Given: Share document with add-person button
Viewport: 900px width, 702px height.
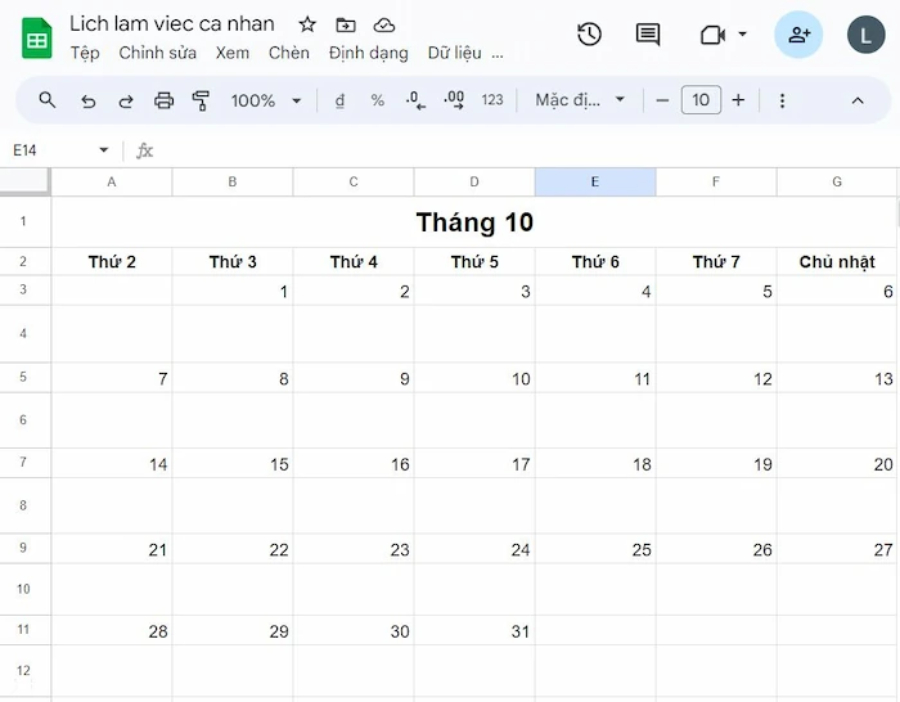Looking at the screenshot, I should coord(798,34).
